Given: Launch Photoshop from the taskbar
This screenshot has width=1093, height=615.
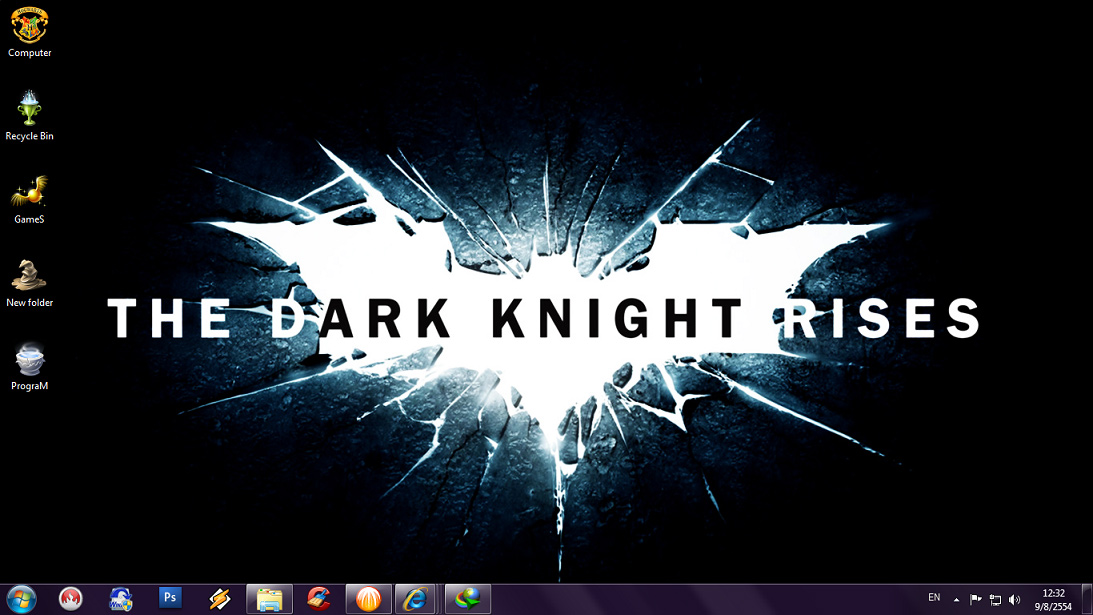Looking at the screenshot, I should (x=169, y=598).
